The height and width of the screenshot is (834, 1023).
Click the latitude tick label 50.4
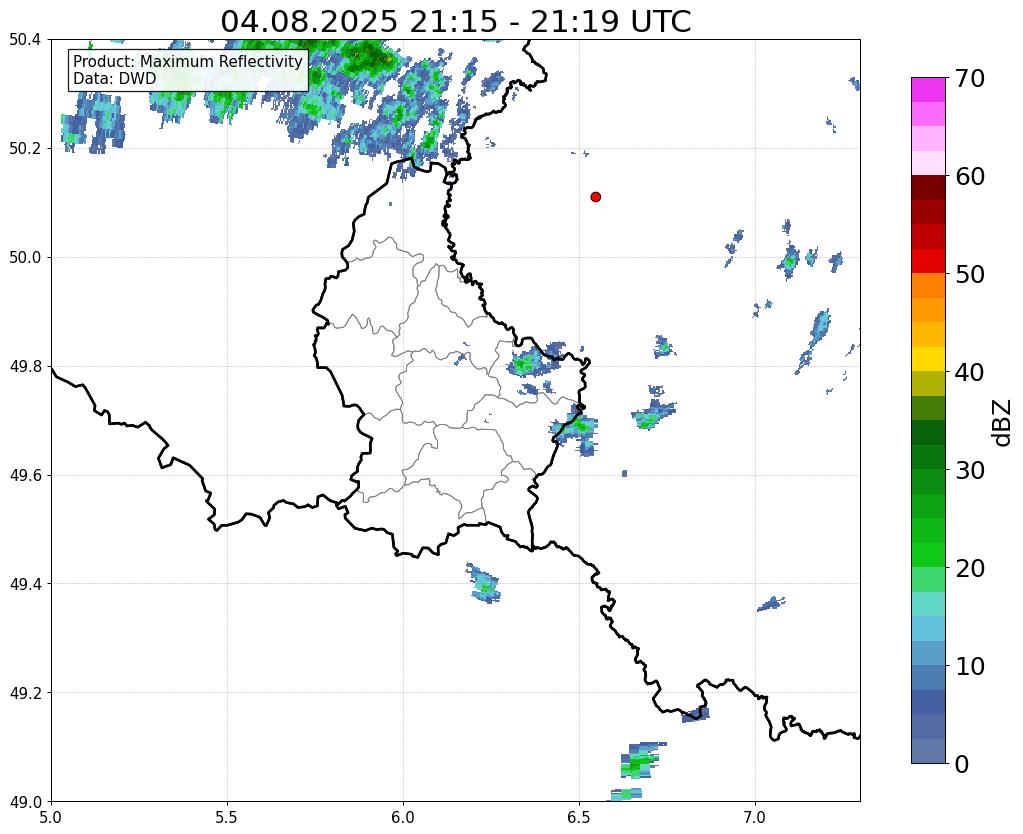(x=25, y=40)
